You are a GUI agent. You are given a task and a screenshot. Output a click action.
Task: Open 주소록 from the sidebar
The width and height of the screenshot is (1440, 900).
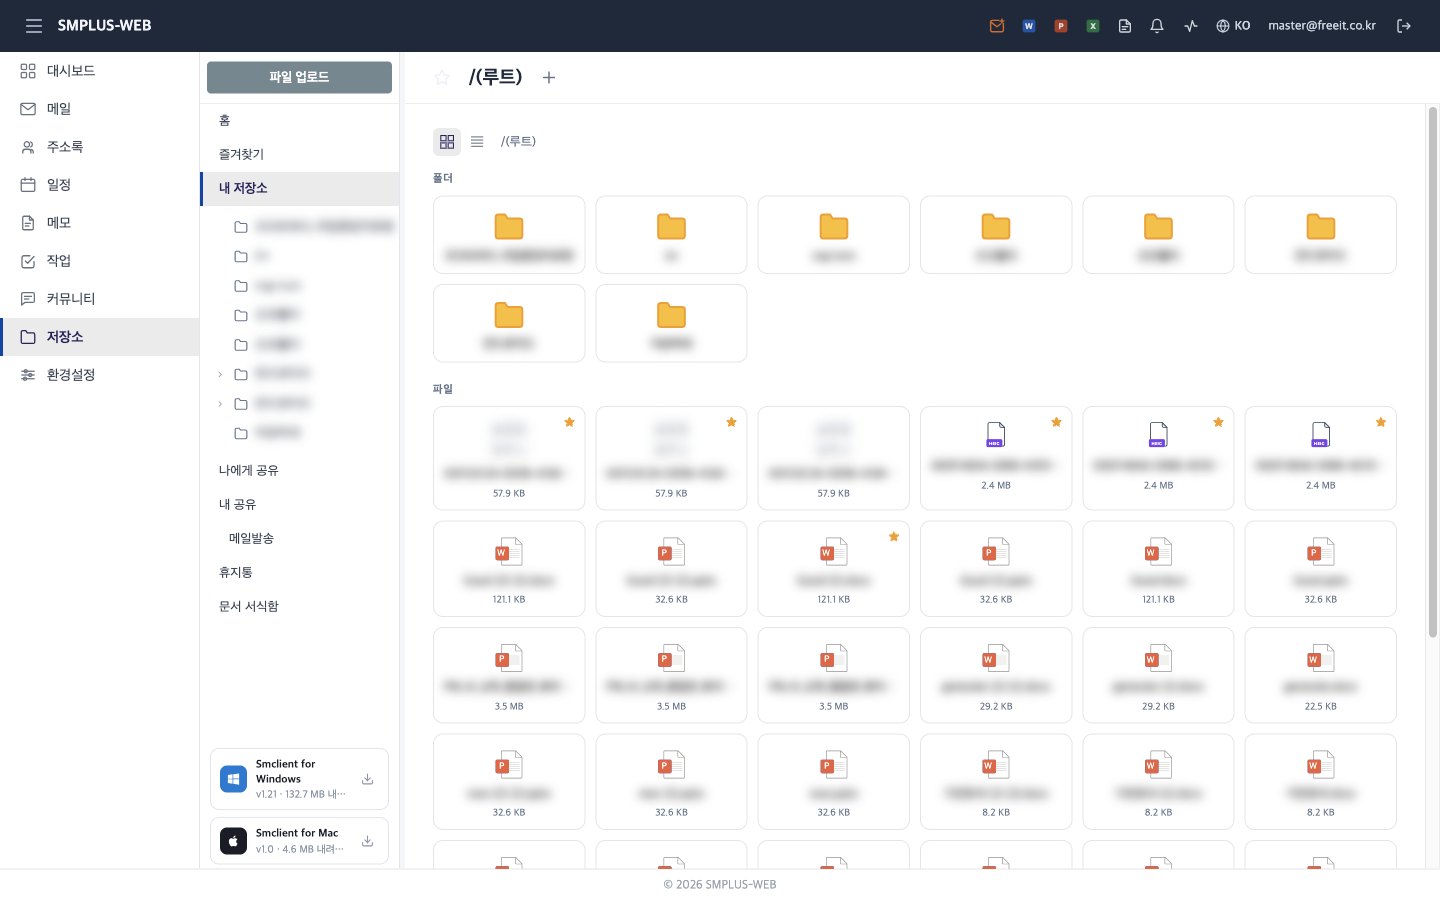(100, 147)
